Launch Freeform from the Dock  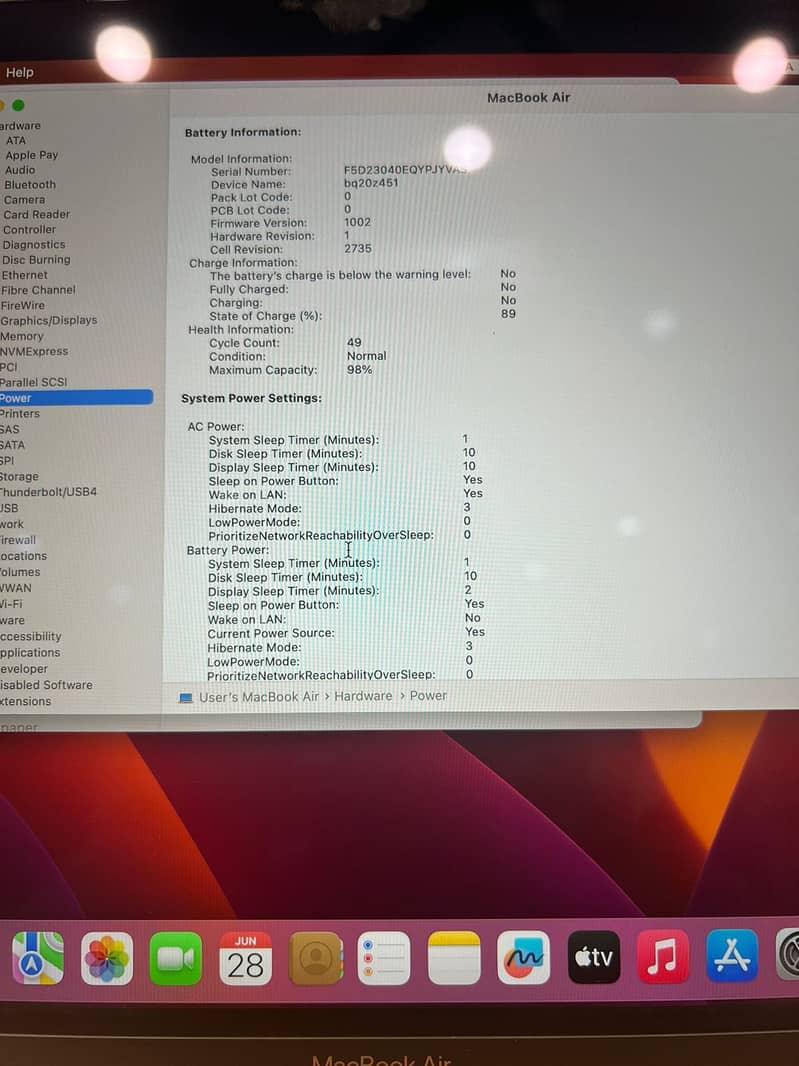click(524, 958)
